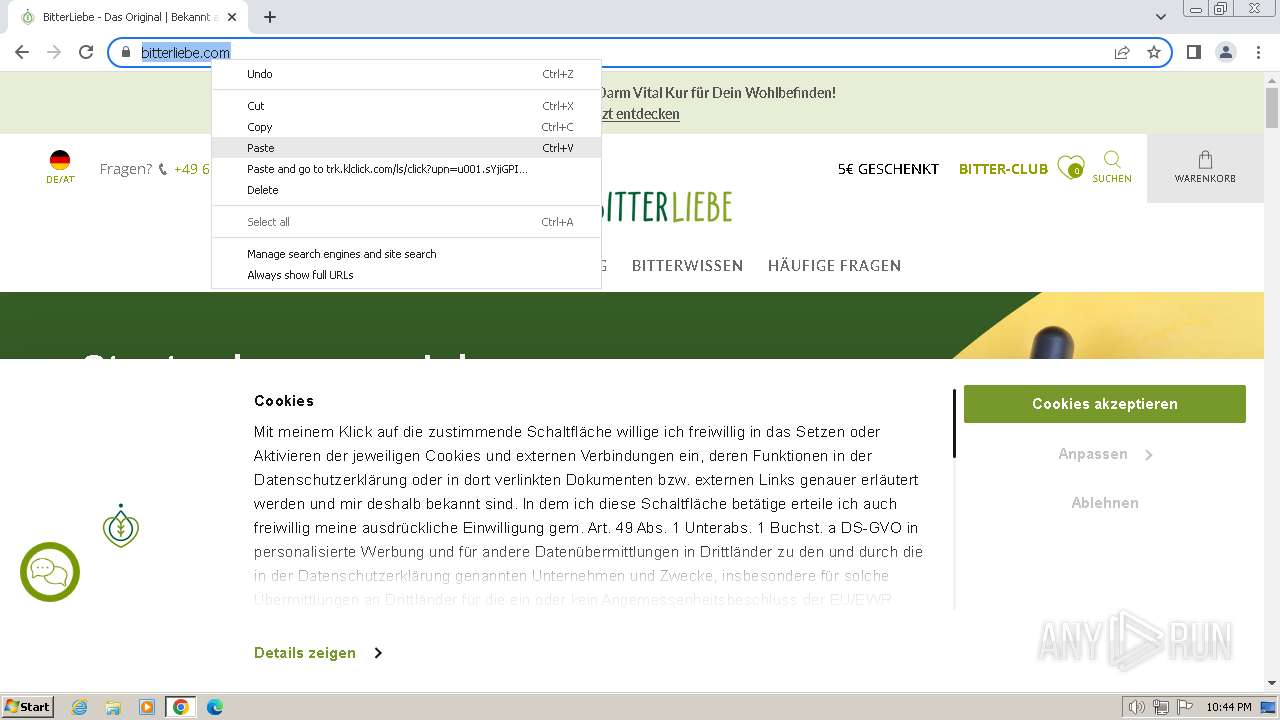Choose Undo in context menu

point(406,74)
